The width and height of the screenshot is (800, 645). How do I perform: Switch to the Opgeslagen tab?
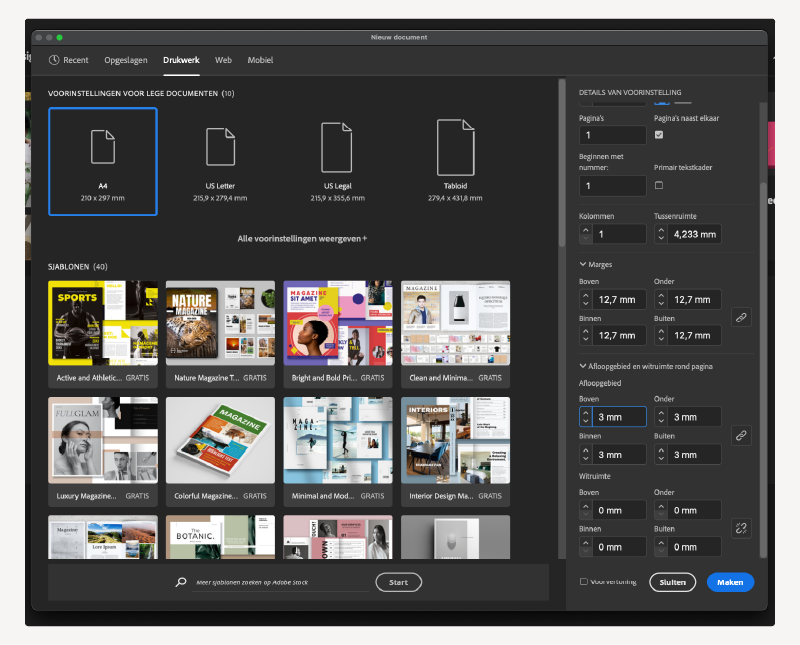tap(126, 60)
